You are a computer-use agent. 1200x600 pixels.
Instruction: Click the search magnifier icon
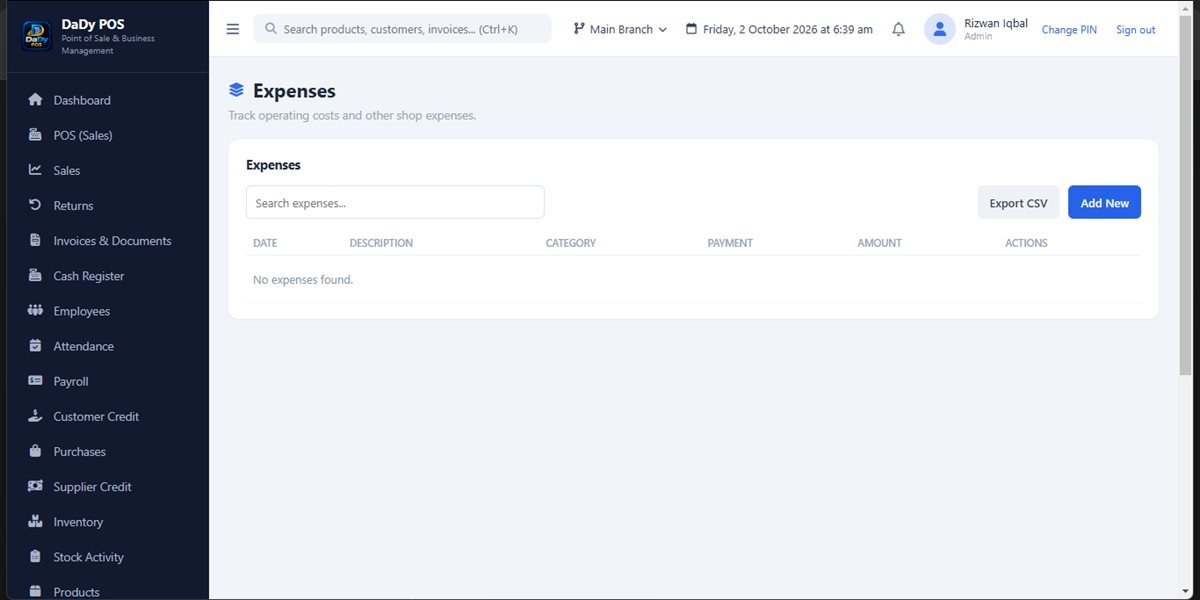point(271,29)
